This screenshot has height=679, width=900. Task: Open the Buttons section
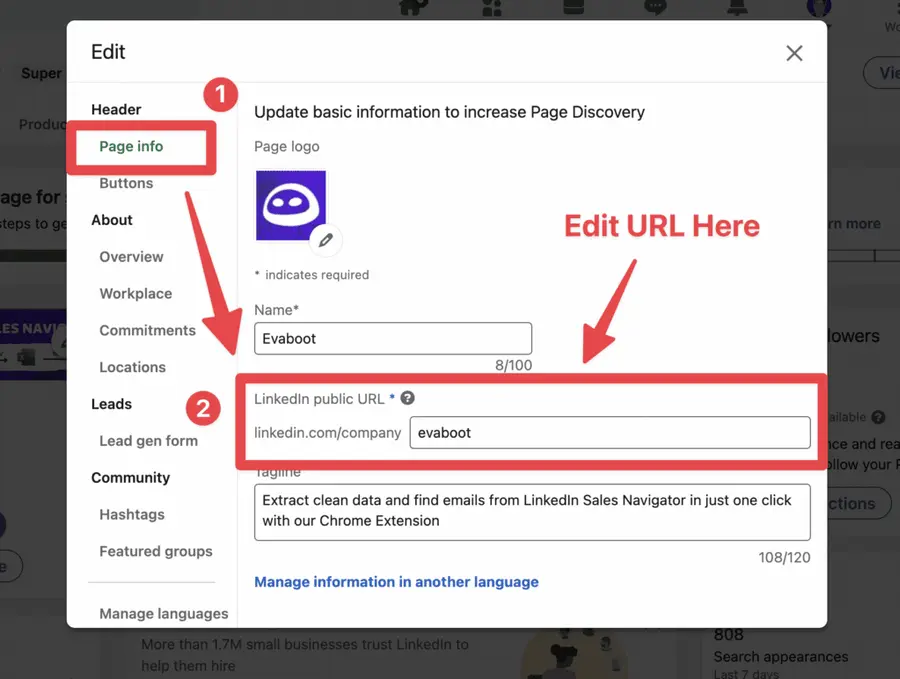tap(126, 183)
